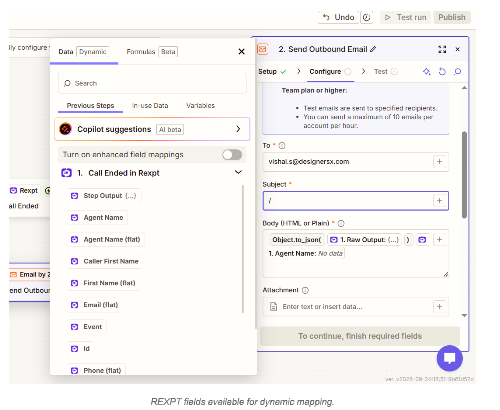Pick the Agent Name (flat) field
Screen dimensions: 500x410
(x=106, y=240)
